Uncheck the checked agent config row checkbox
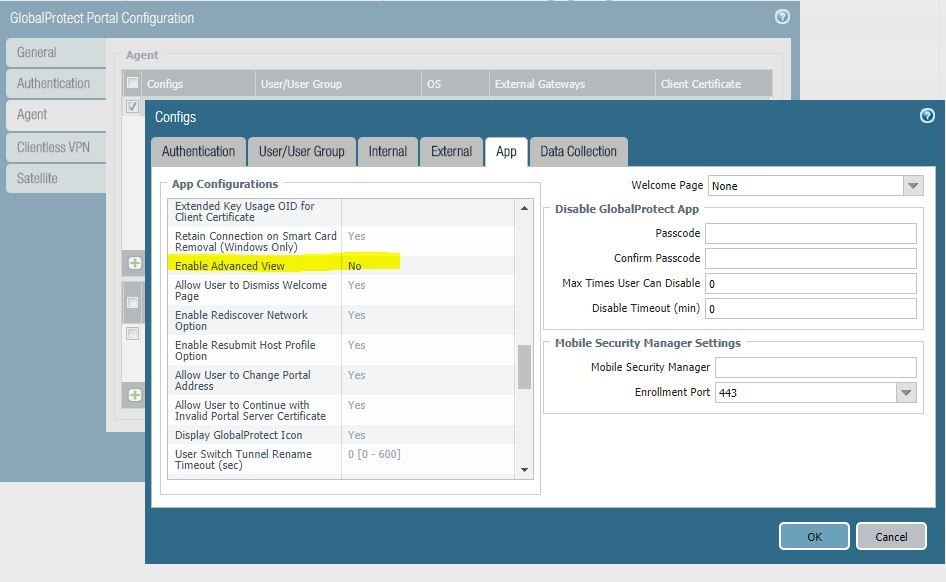946x582 pixels. [x=133, y=106]
